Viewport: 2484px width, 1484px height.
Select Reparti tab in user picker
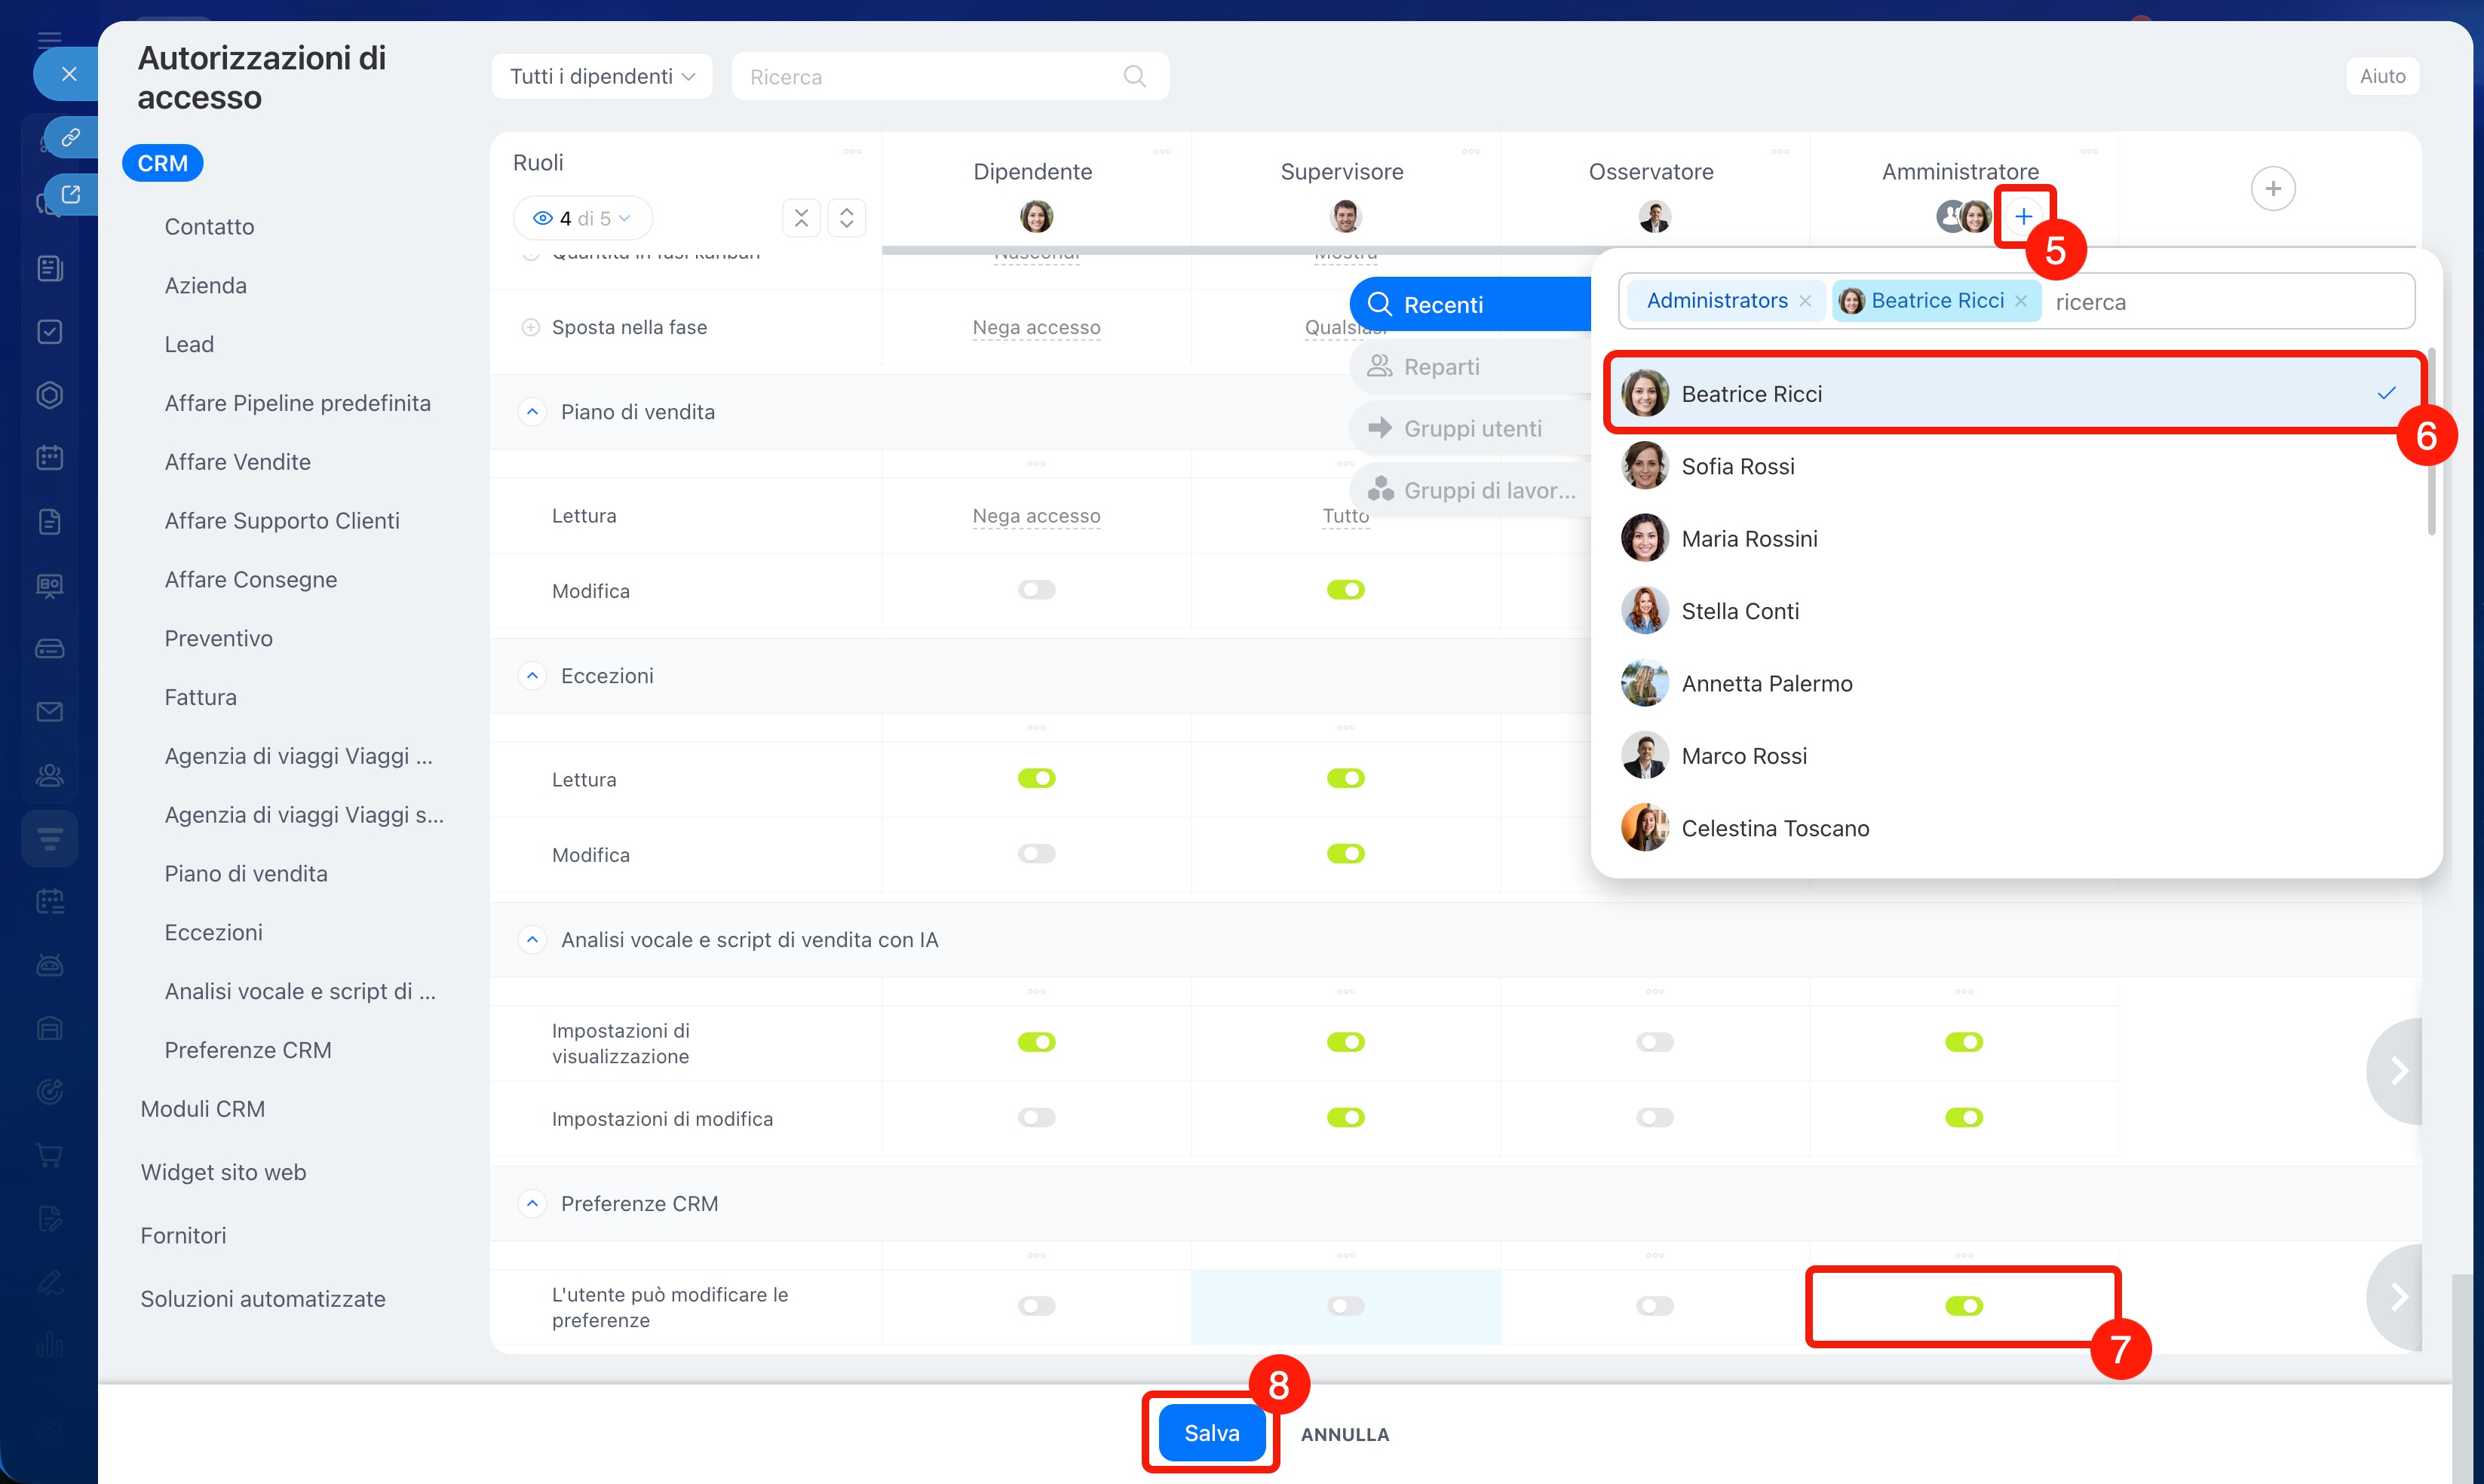(1441, 367)
